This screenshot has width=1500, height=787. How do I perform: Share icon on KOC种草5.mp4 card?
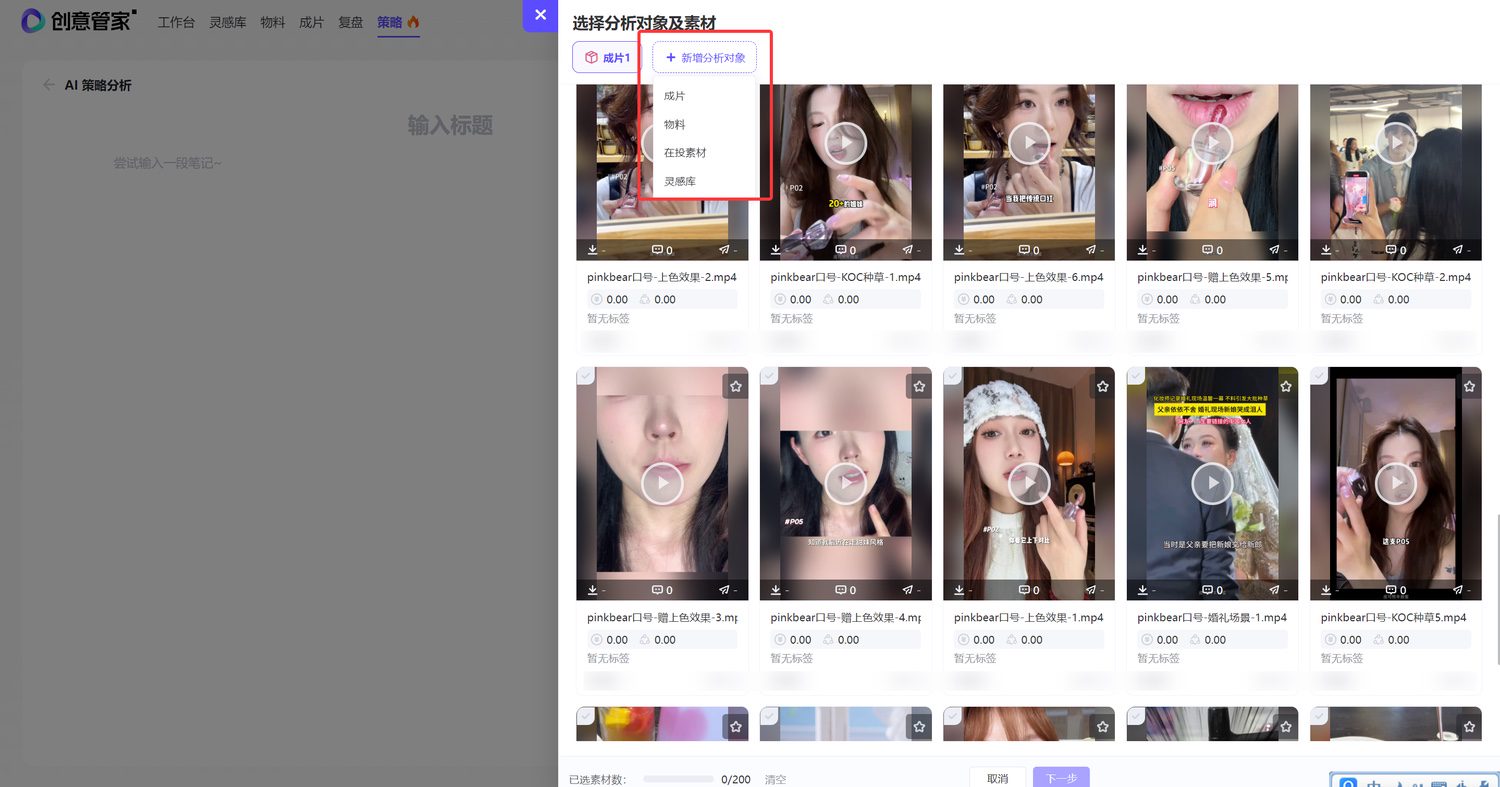(1459, 590)
